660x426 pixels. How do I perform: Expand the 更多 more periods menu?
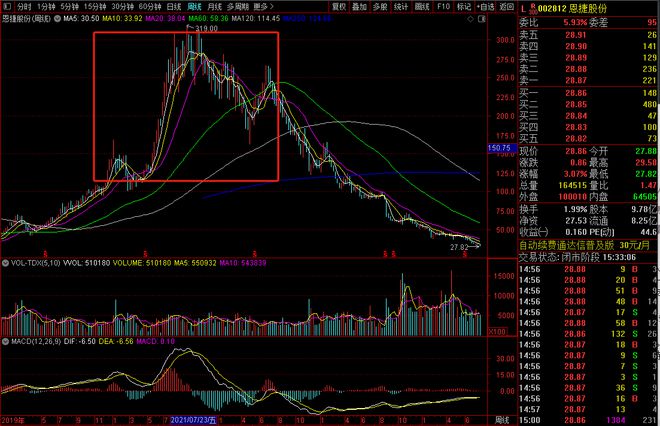(263, 7)
